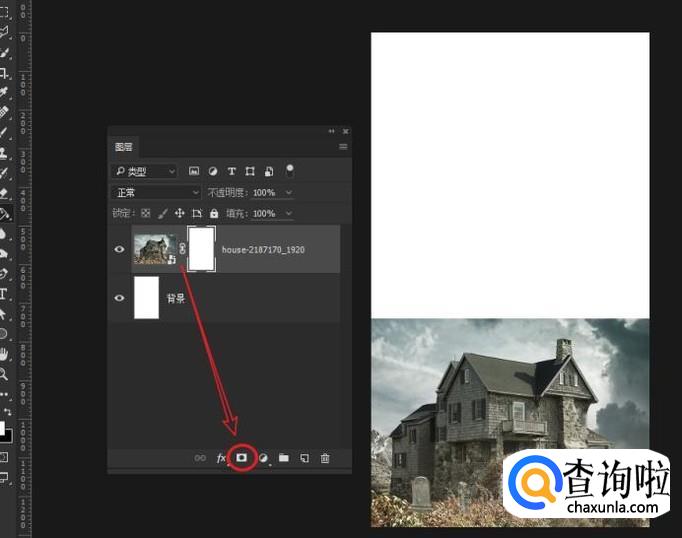Select the 图层 panel tab
The image size is (682, 538).
coord(124,147)
